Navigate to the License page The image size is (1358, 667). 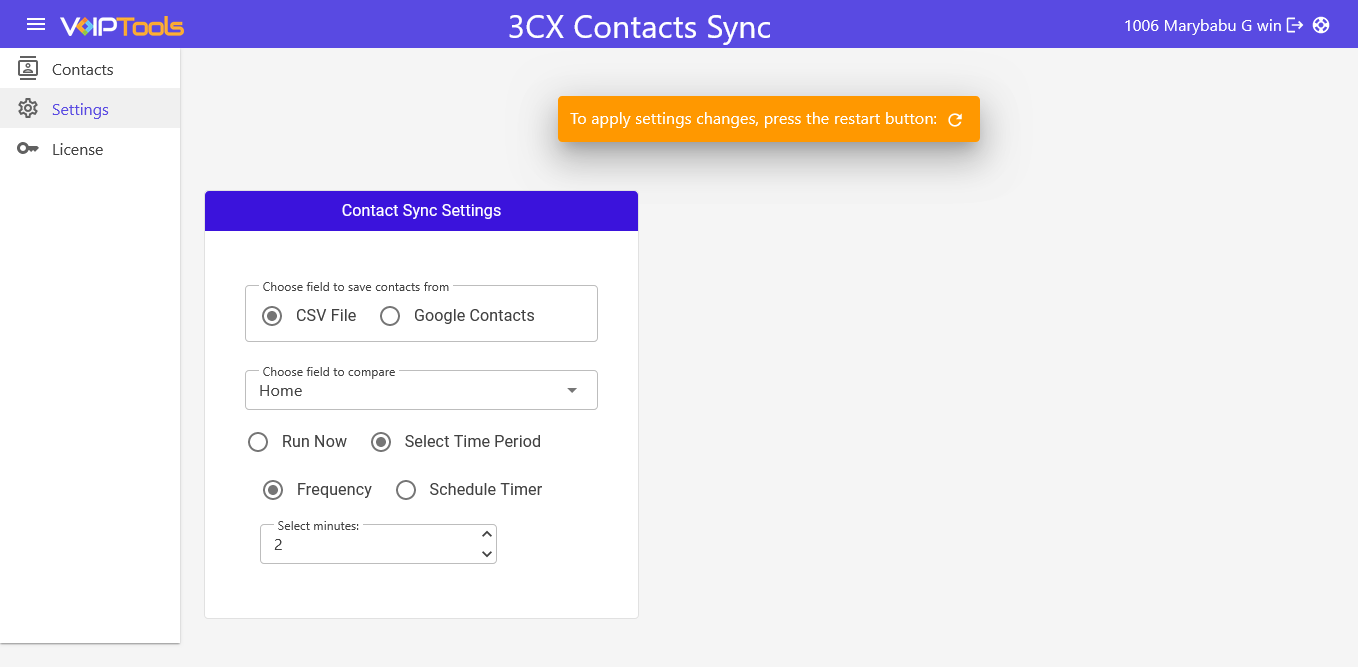77,148
